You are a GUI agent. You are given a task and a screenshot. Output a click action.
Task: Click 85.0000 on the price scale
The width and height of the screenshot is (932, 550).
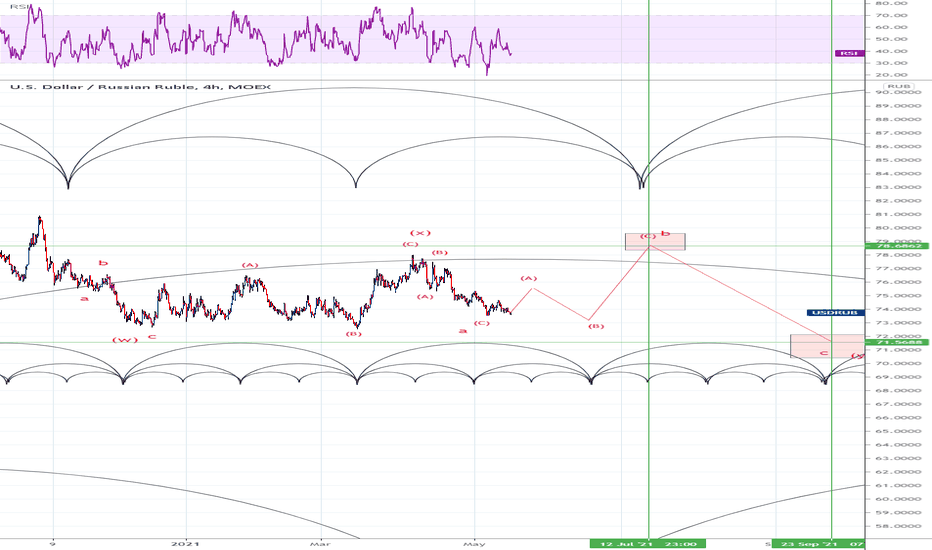point(898,160)
